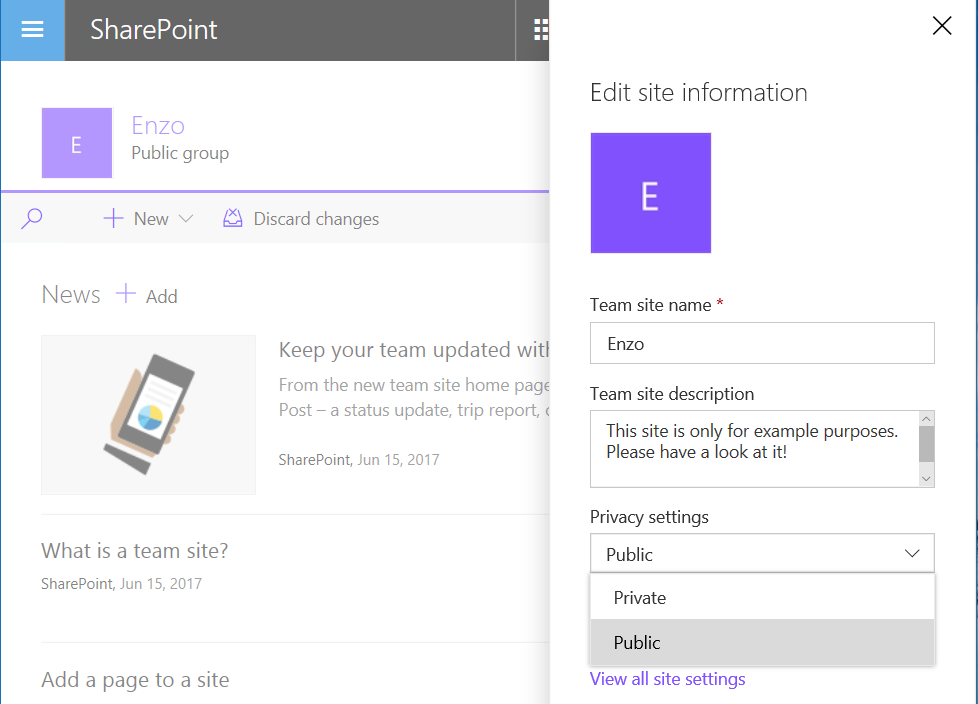Collapse the Privacy settings dropdown
This screenshot has width=978, height=704.
point(911,553)
